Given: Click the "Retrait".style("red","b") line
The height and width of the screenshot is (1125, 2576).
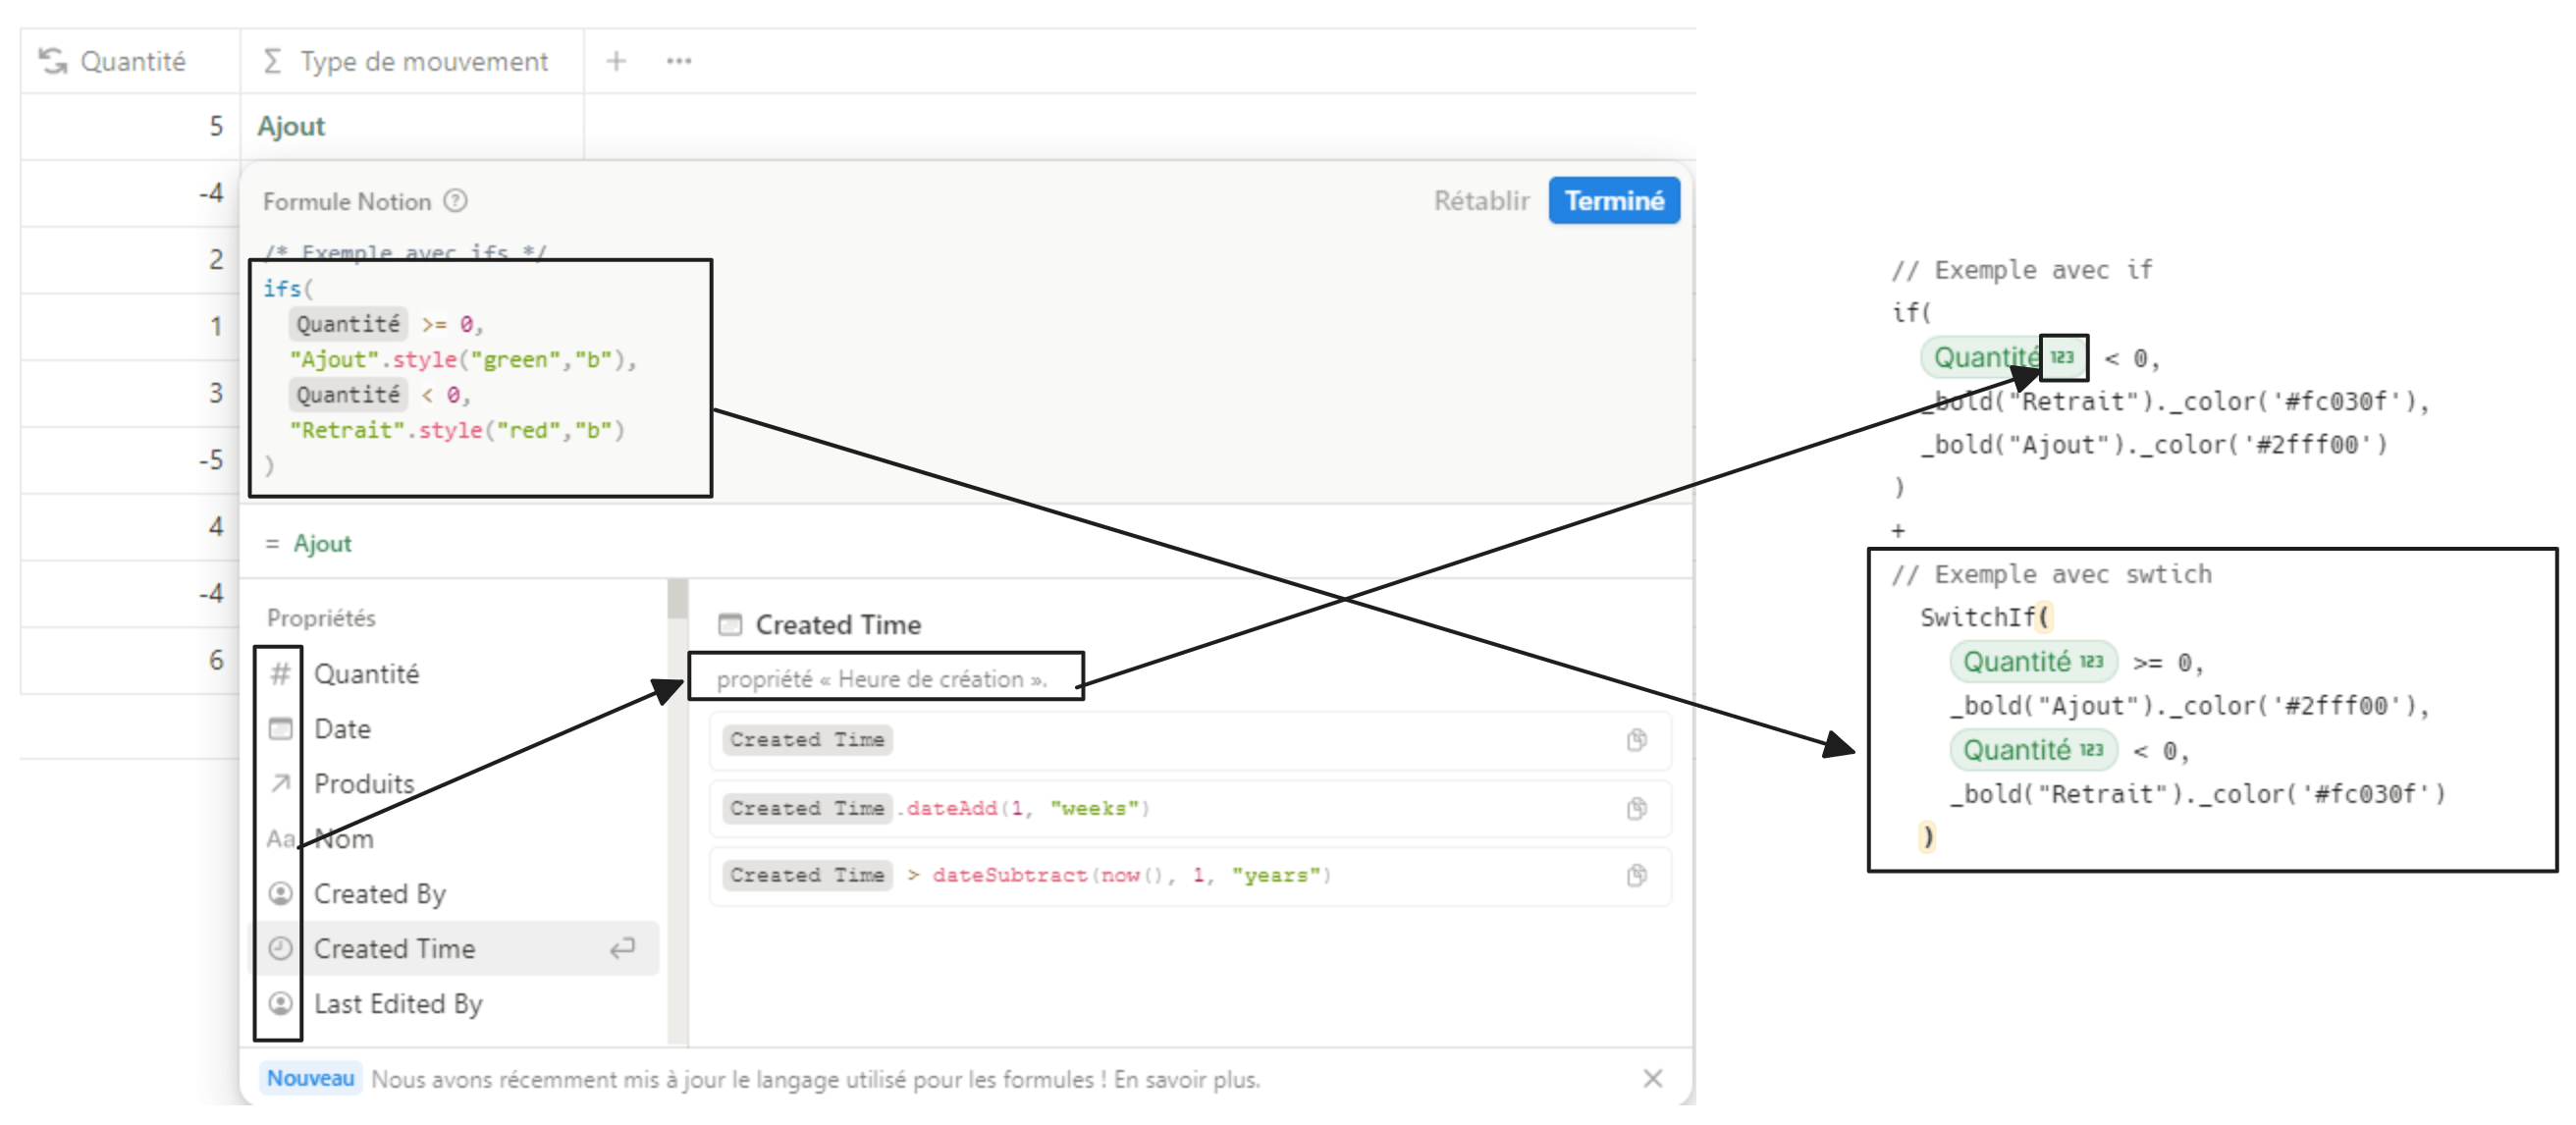Looking at the screenshot, I should pyautogui.click(x=457, y=430).
